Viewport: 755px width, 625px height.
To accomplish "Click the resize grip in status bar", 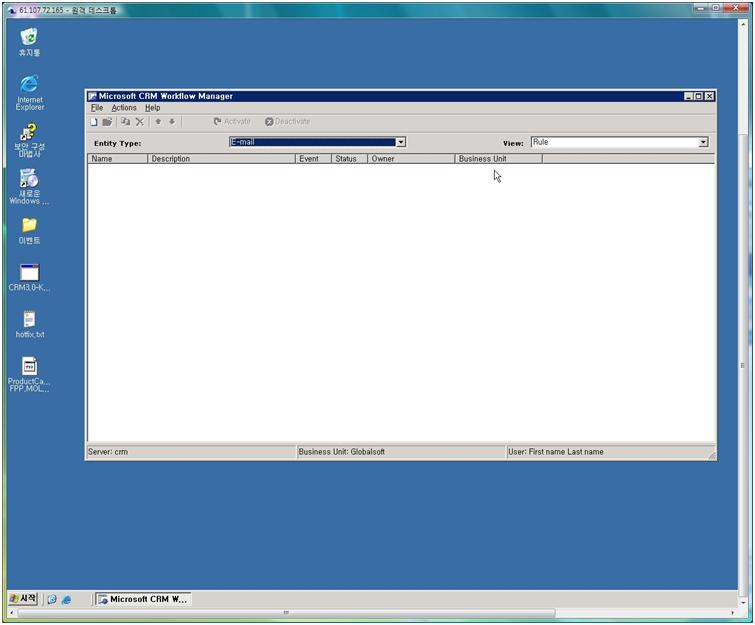I will point(712,455).
